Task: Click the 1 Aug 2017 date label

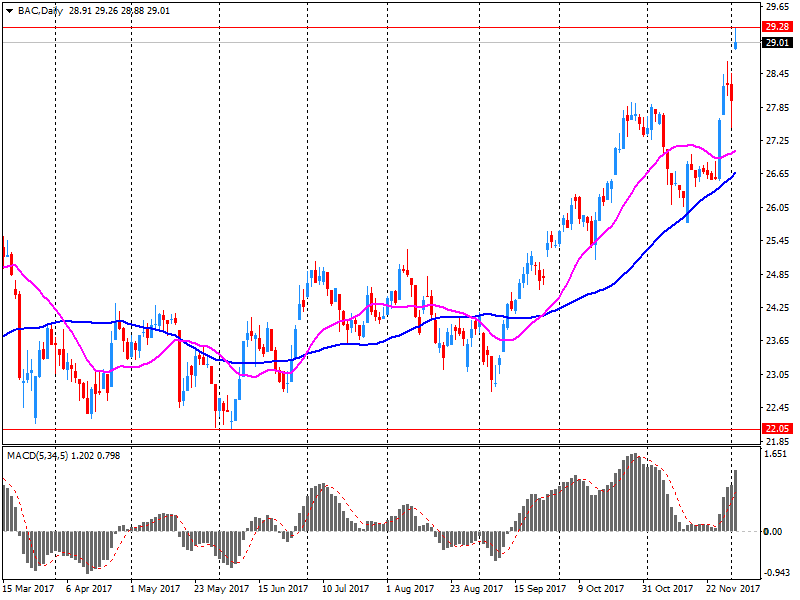Action: click(x=410, y=589)
